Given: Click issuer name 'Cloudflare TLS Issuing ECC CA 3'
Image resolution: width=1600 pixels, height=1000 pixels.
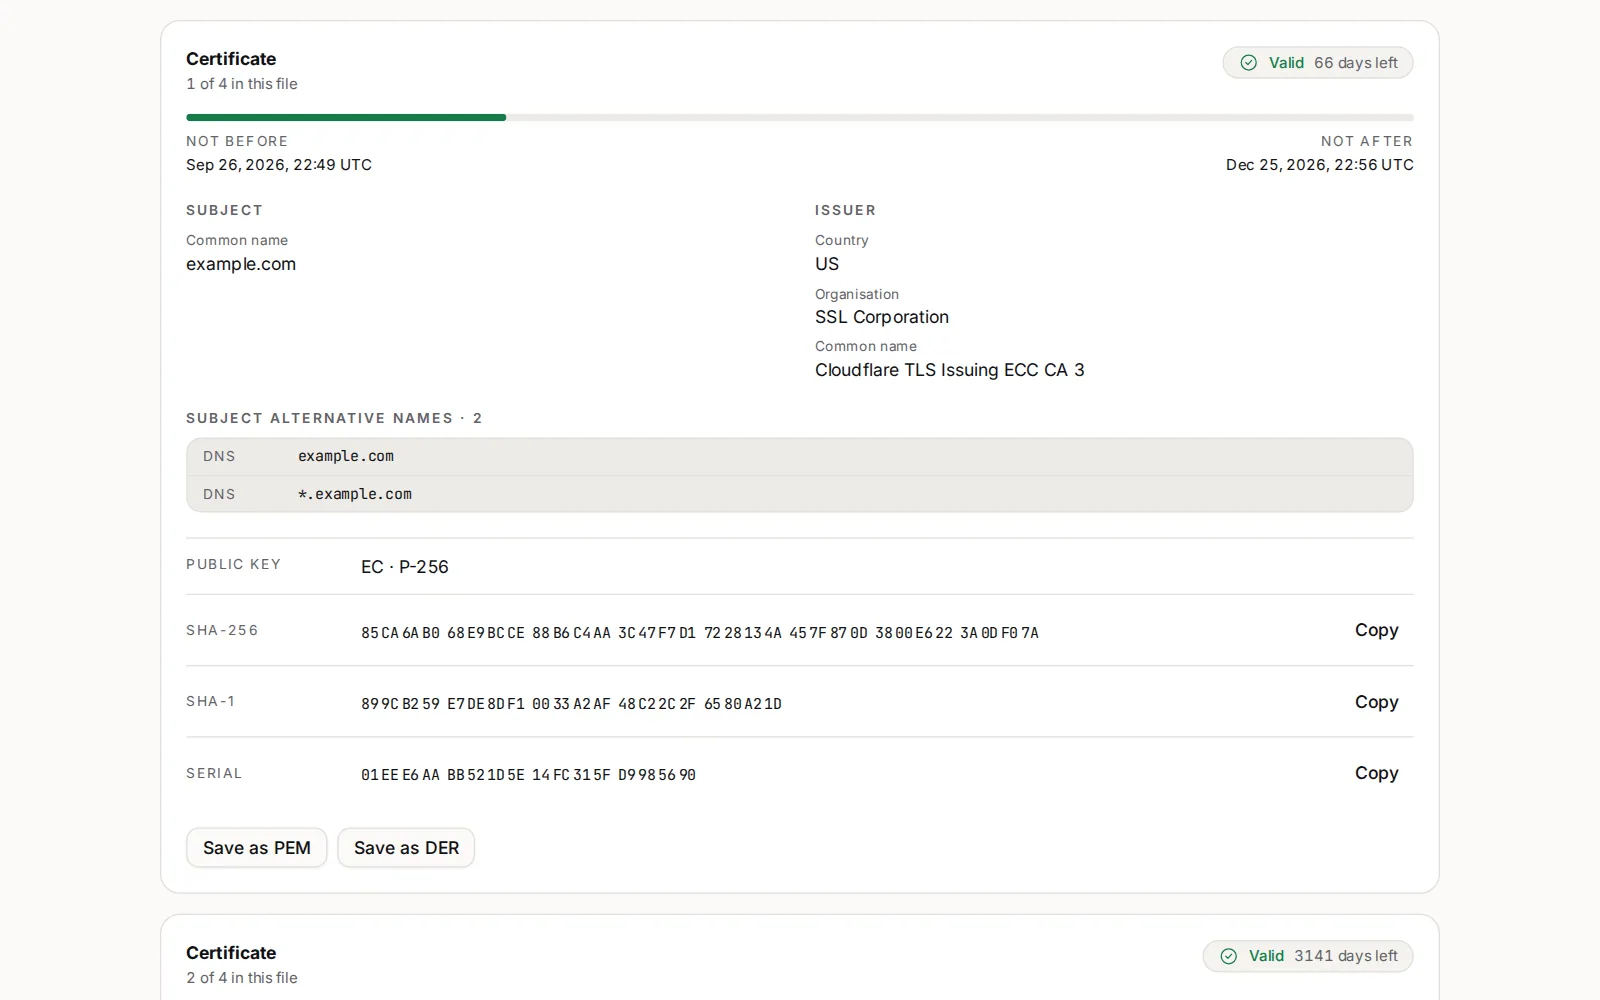Looking at the screenshot, I should click(x=949, y=370).
